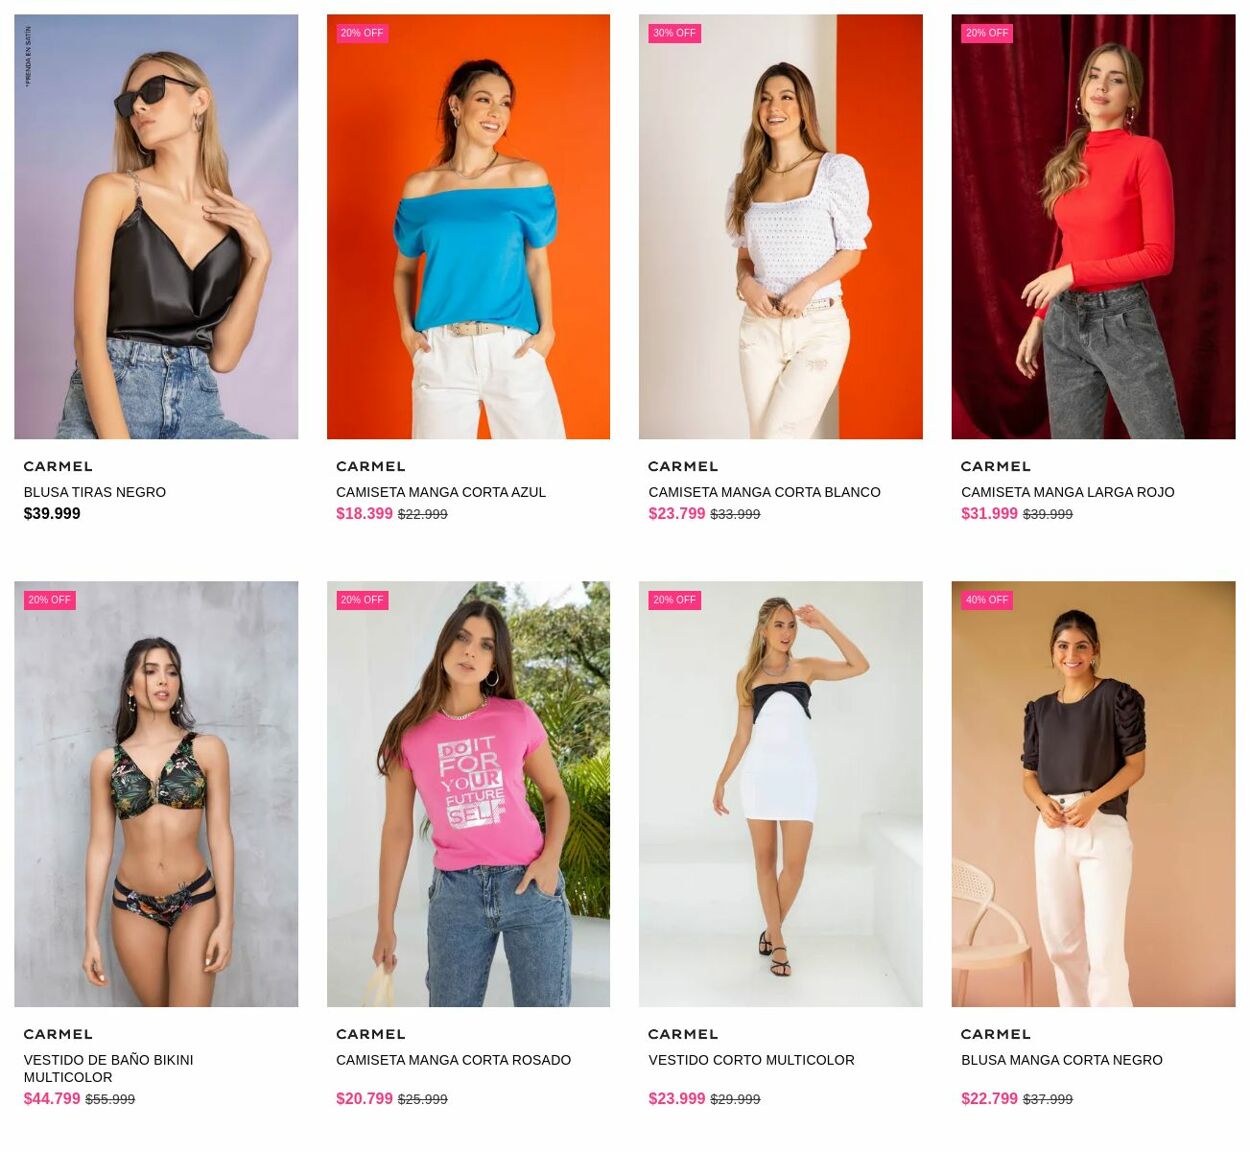Screen dimensions: 1250x1152
Task: Click the 40% OFF badge on black blouse
Action: tap(987, 600)
